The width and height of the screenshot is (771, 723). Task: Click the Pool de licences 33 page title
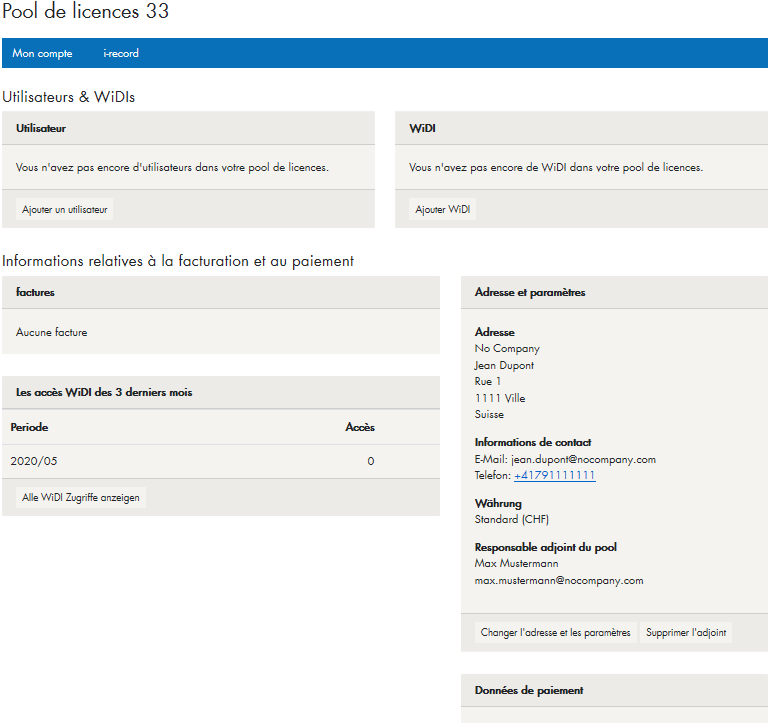pos(86,12)
